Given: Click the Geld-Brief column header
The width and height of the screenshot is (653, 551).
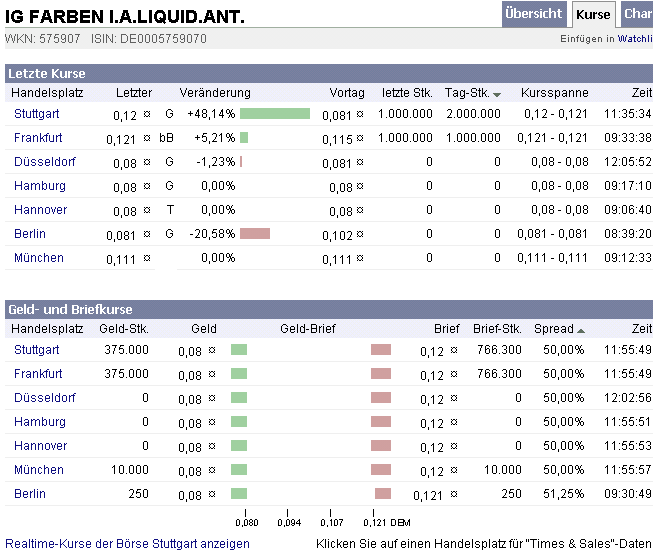Looking at the screenshot, I should (308, 329).
